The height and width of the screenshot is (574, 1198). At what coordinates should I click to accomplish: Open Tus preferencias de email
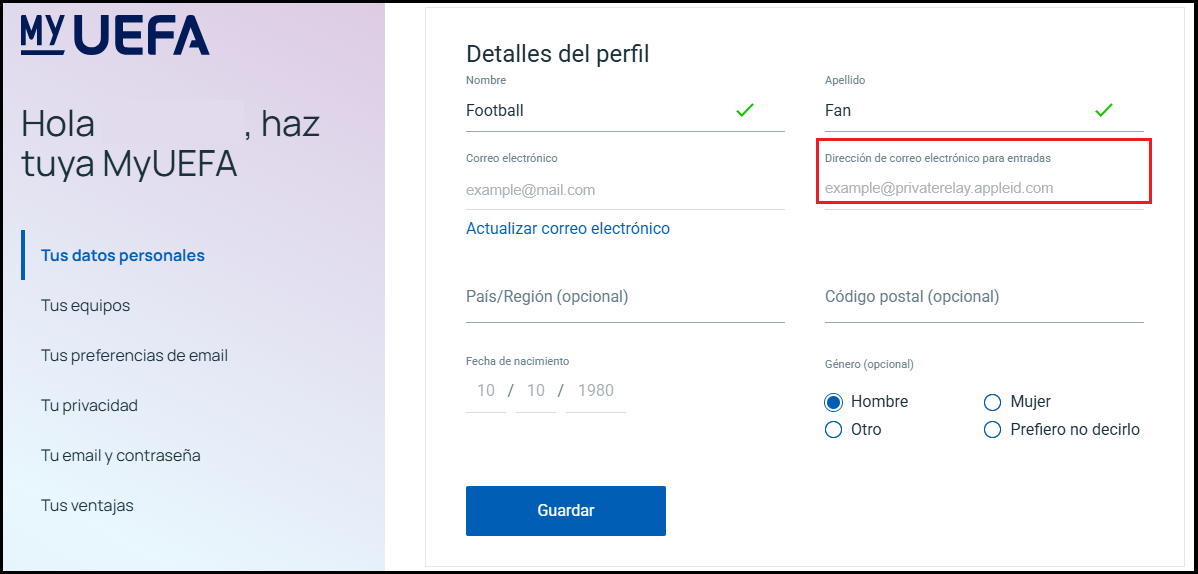tap(135, 356)
